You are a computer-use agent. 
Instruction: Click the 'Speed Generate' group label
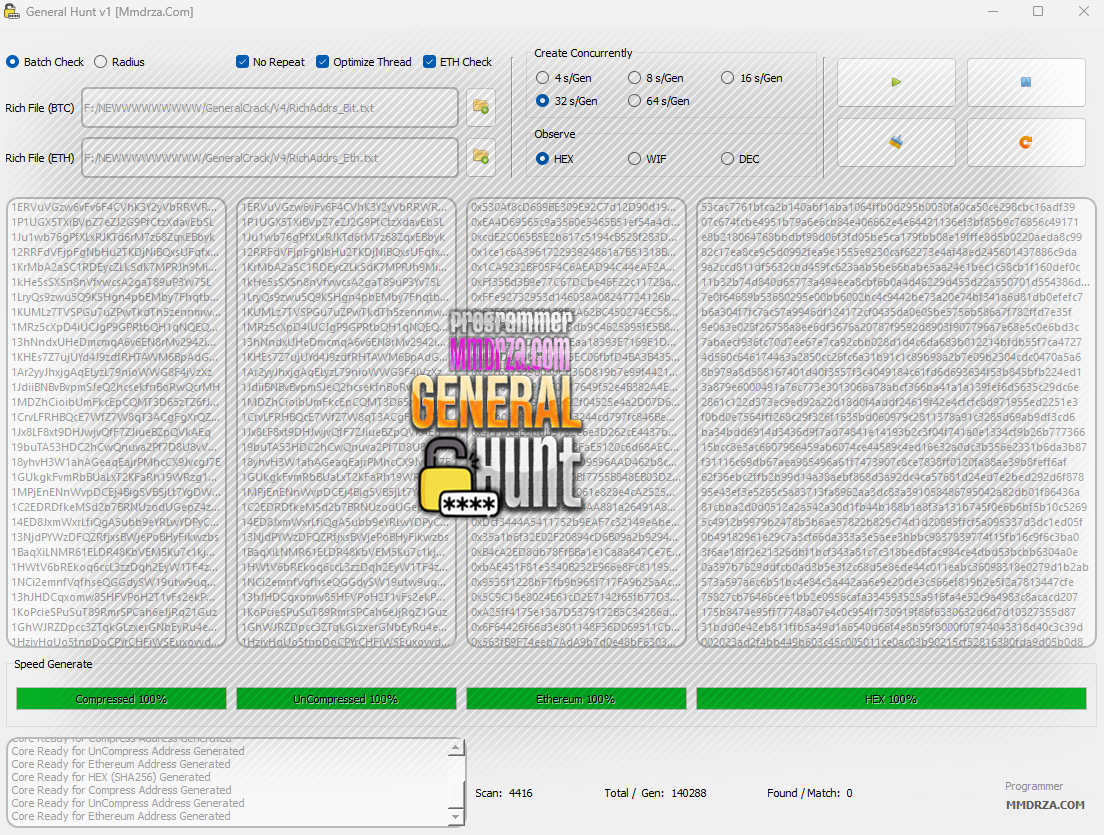tap(53, 664)
